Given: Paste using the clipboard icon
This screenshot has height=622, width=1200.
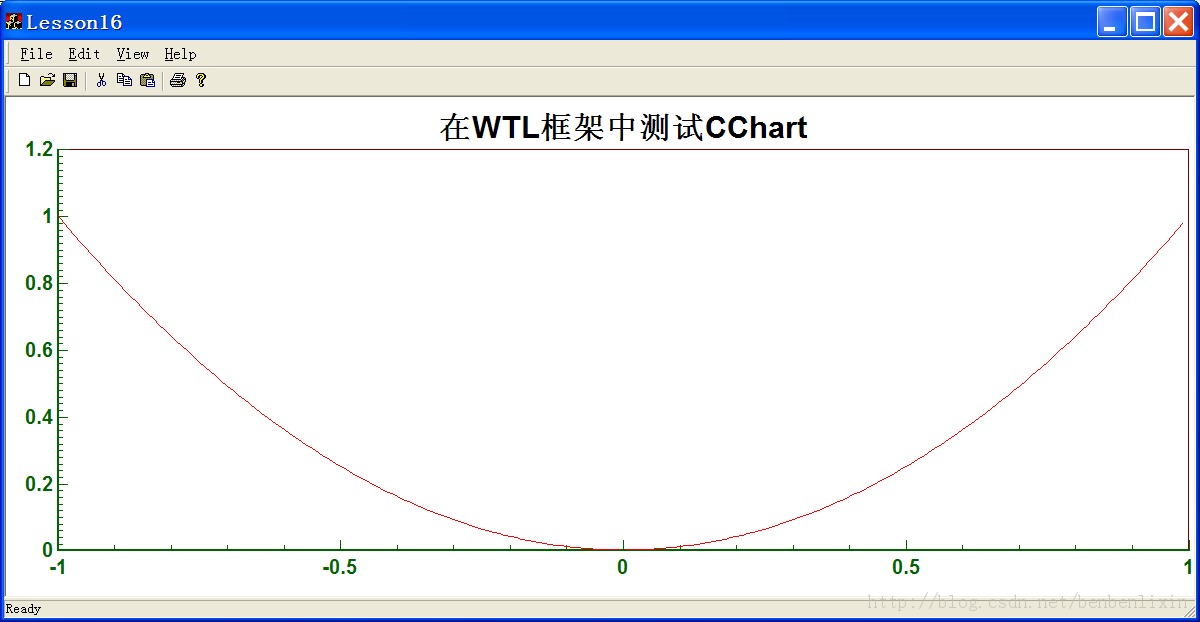Looking at the screenshot, I should [x=146, y=80].
